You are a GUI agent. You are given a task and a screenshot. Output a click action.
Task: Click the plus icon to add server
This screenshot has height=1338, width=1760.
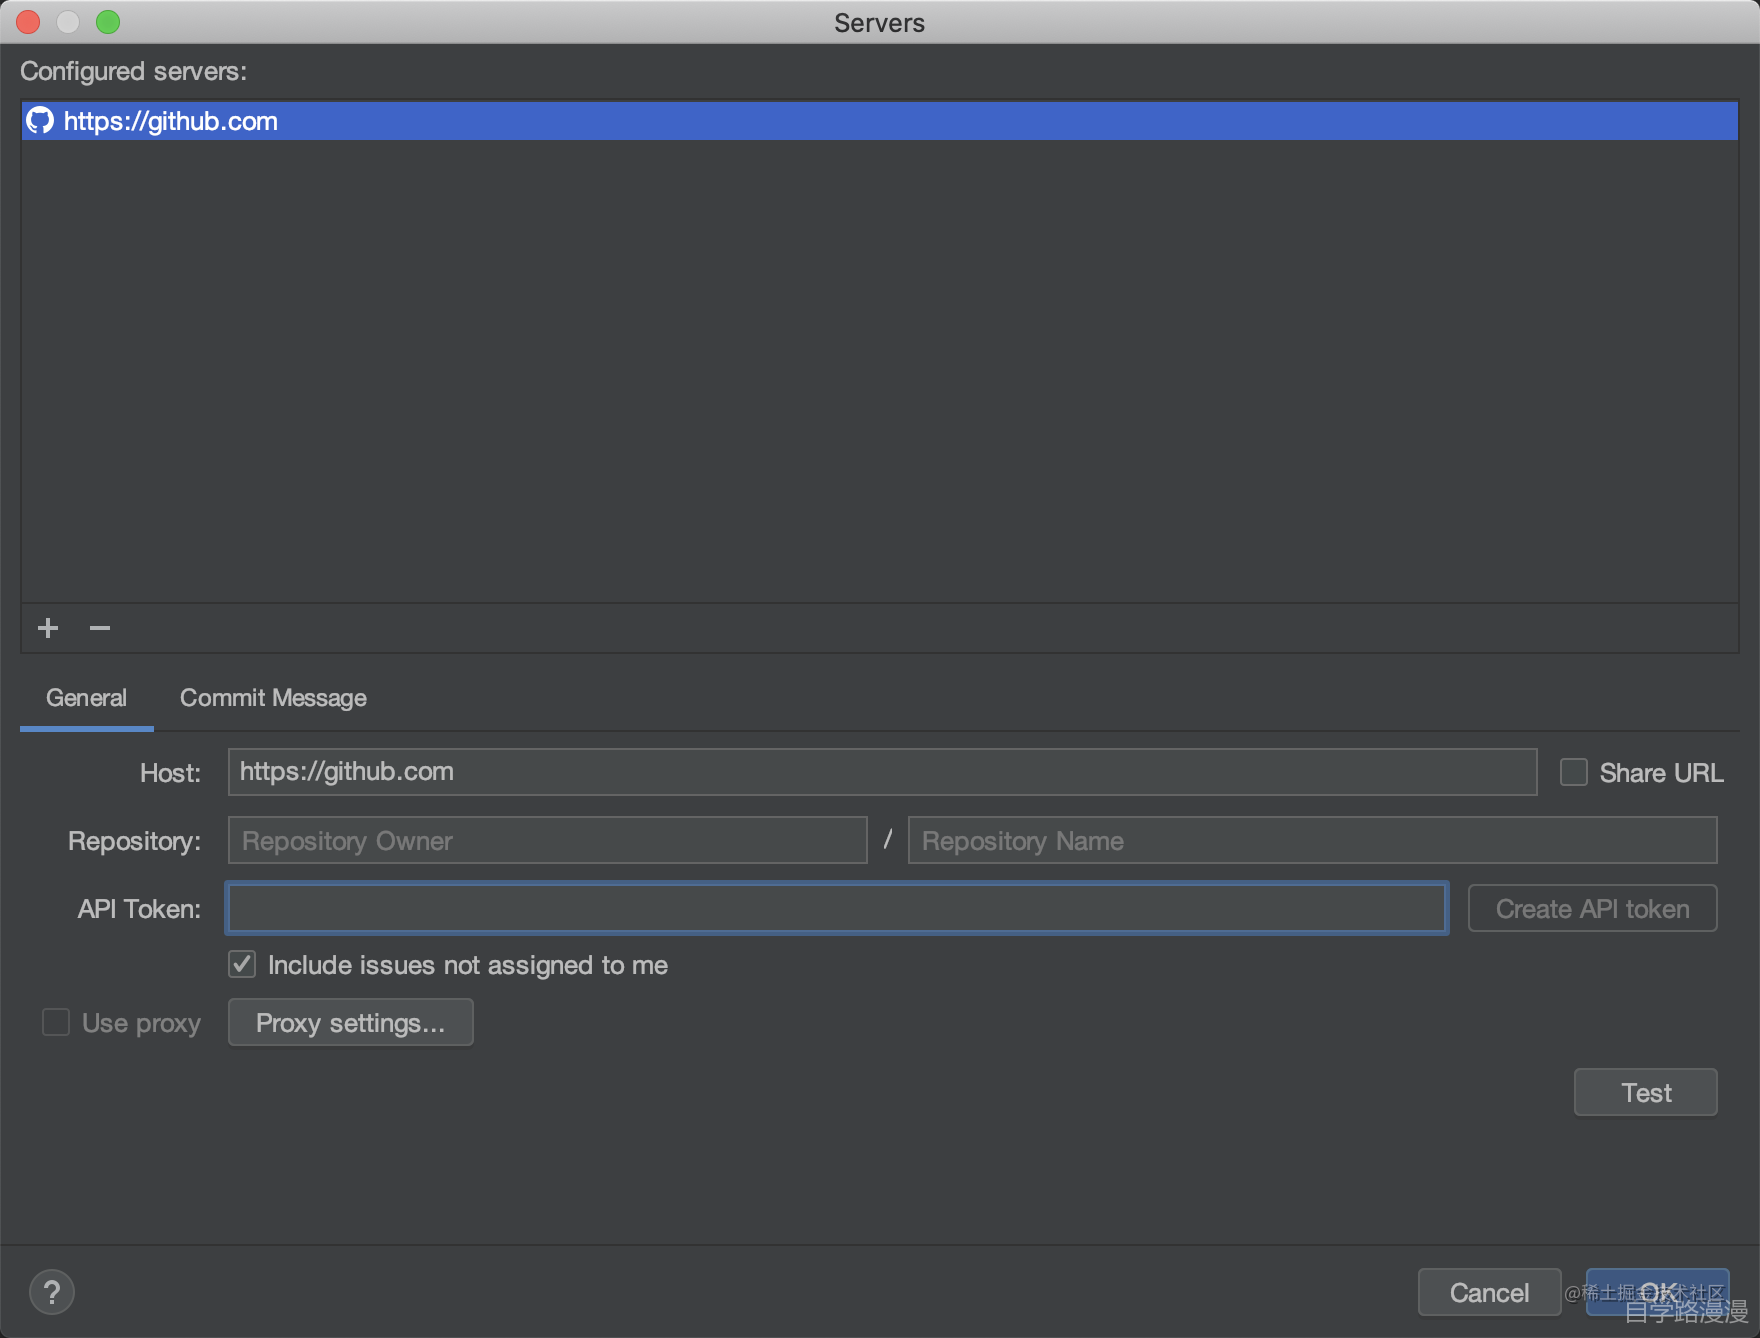pos(48,628)
